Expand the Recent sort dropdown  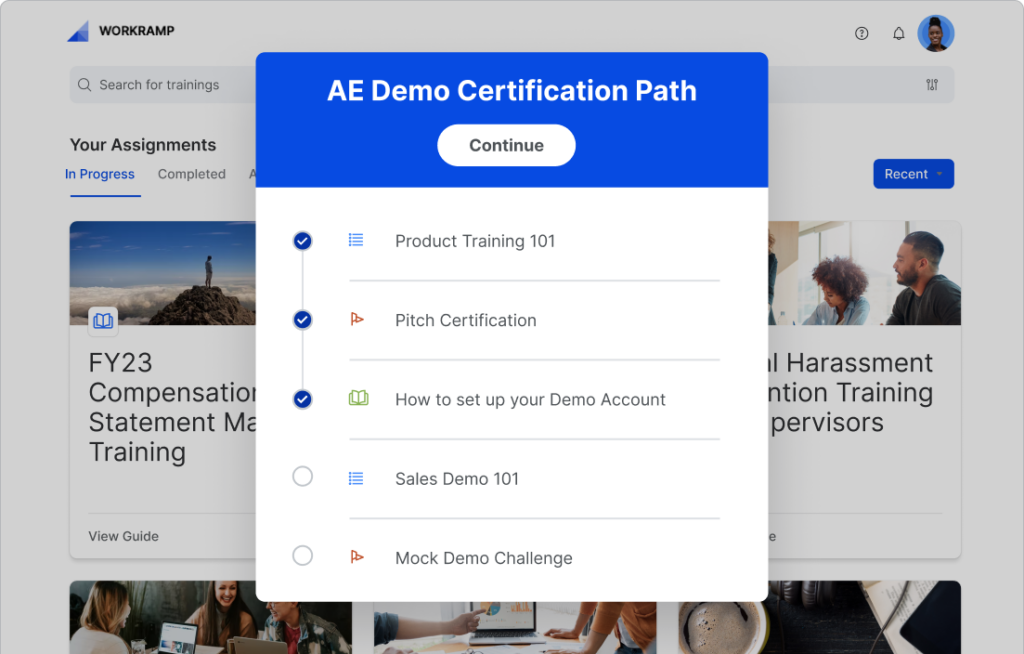[913, 174]
